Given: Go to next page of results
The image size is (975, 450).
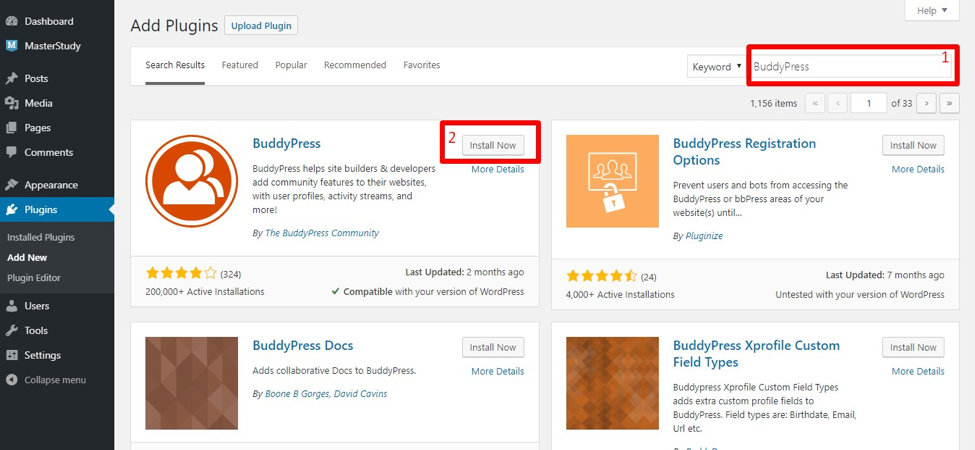Looking at the screenshot, I should point(927,103).
